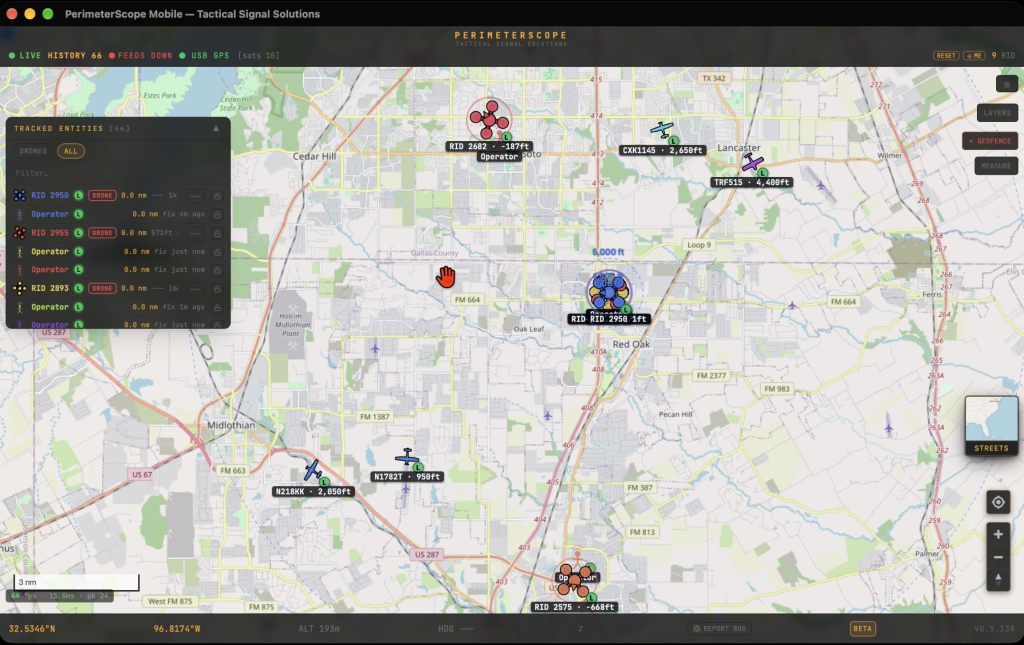Click the yellow drone icon for RID 2893

[20, 288]
